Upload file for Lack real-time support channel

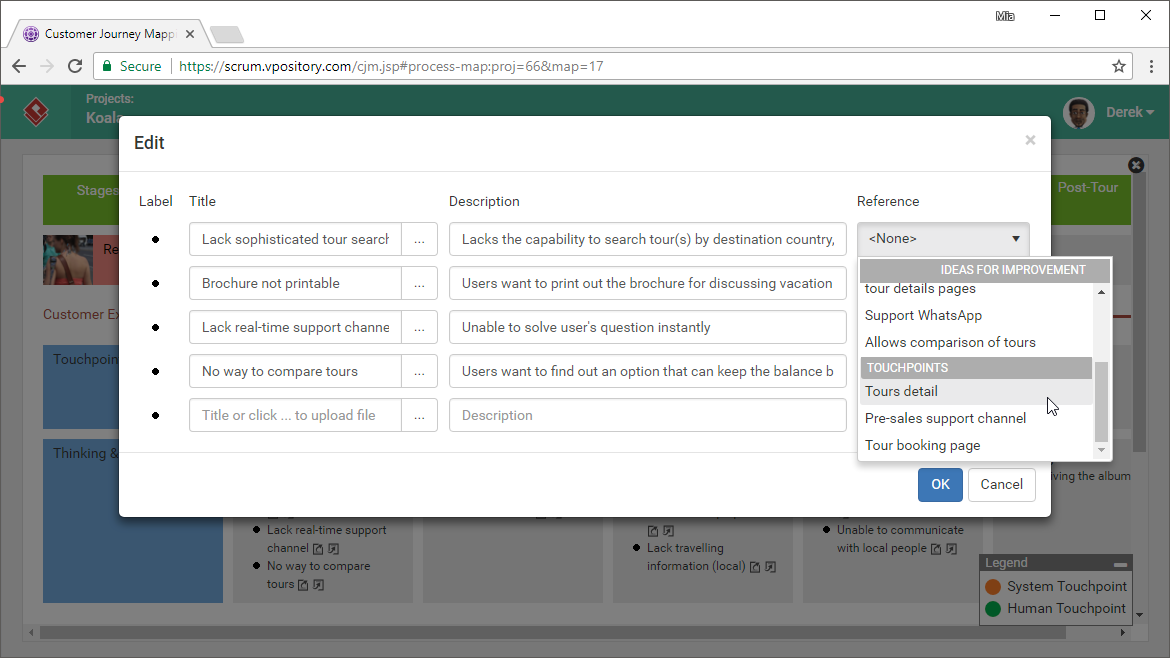[419, 328]
